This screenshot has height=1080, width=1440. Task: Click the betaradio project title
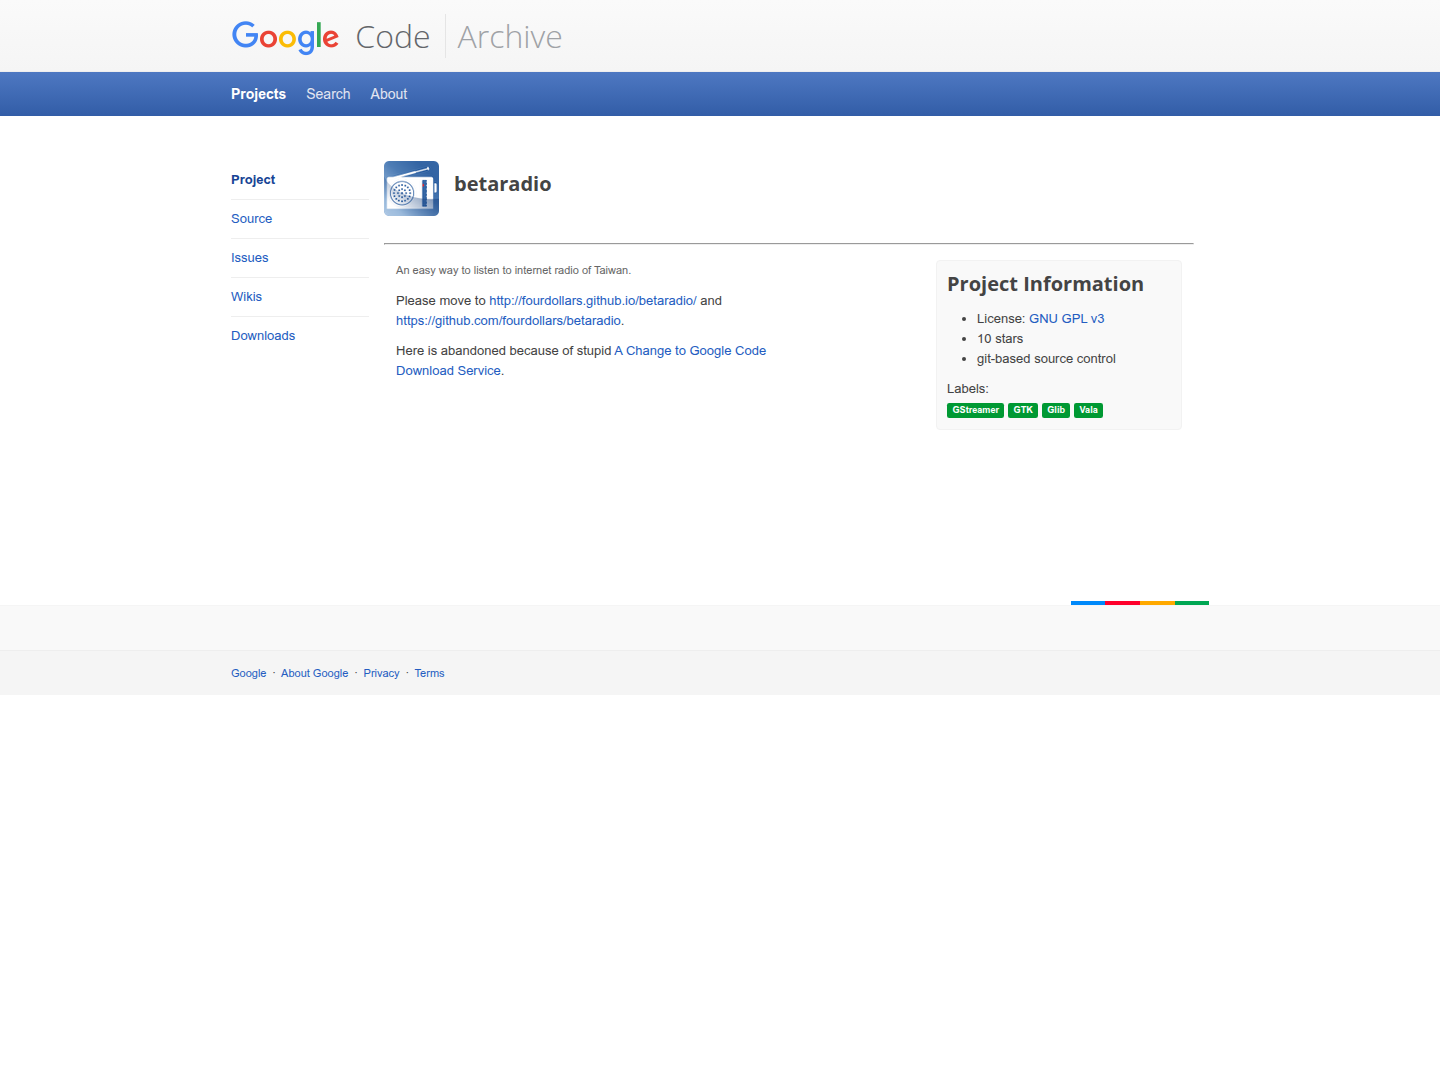[503, 184]
